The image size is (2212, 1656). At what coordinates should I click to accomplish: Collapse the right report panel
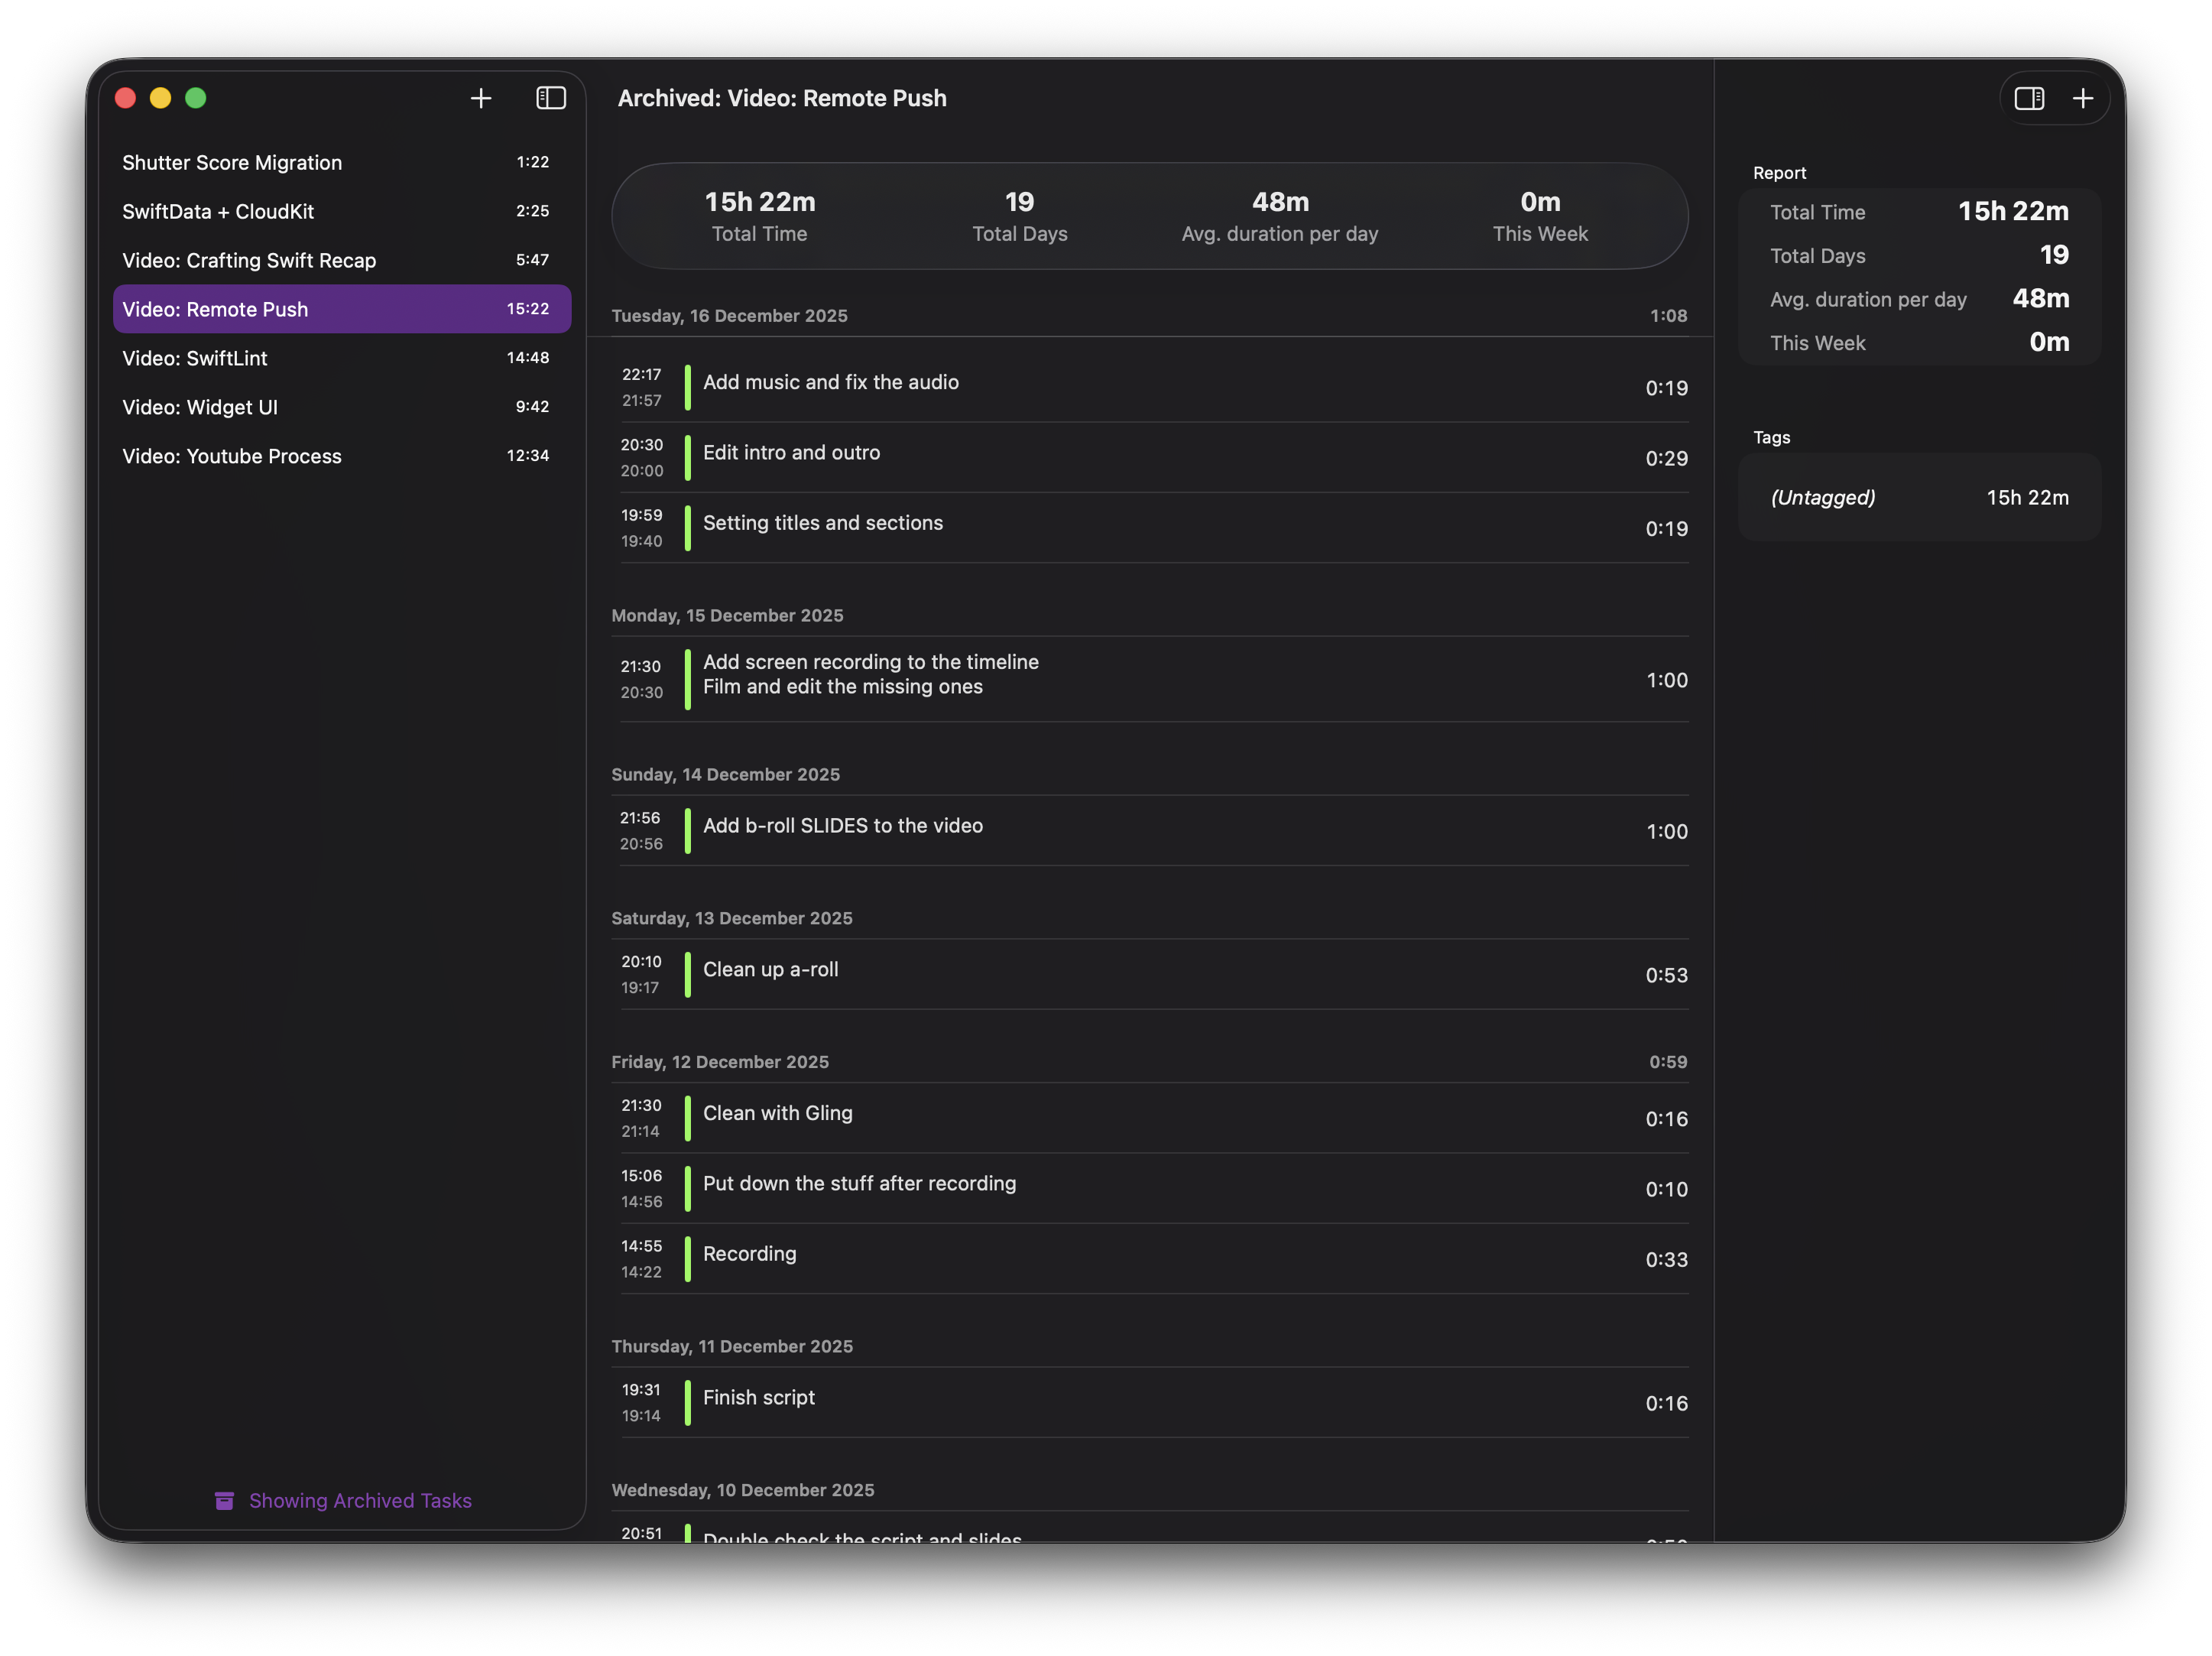click(2031, 98)
